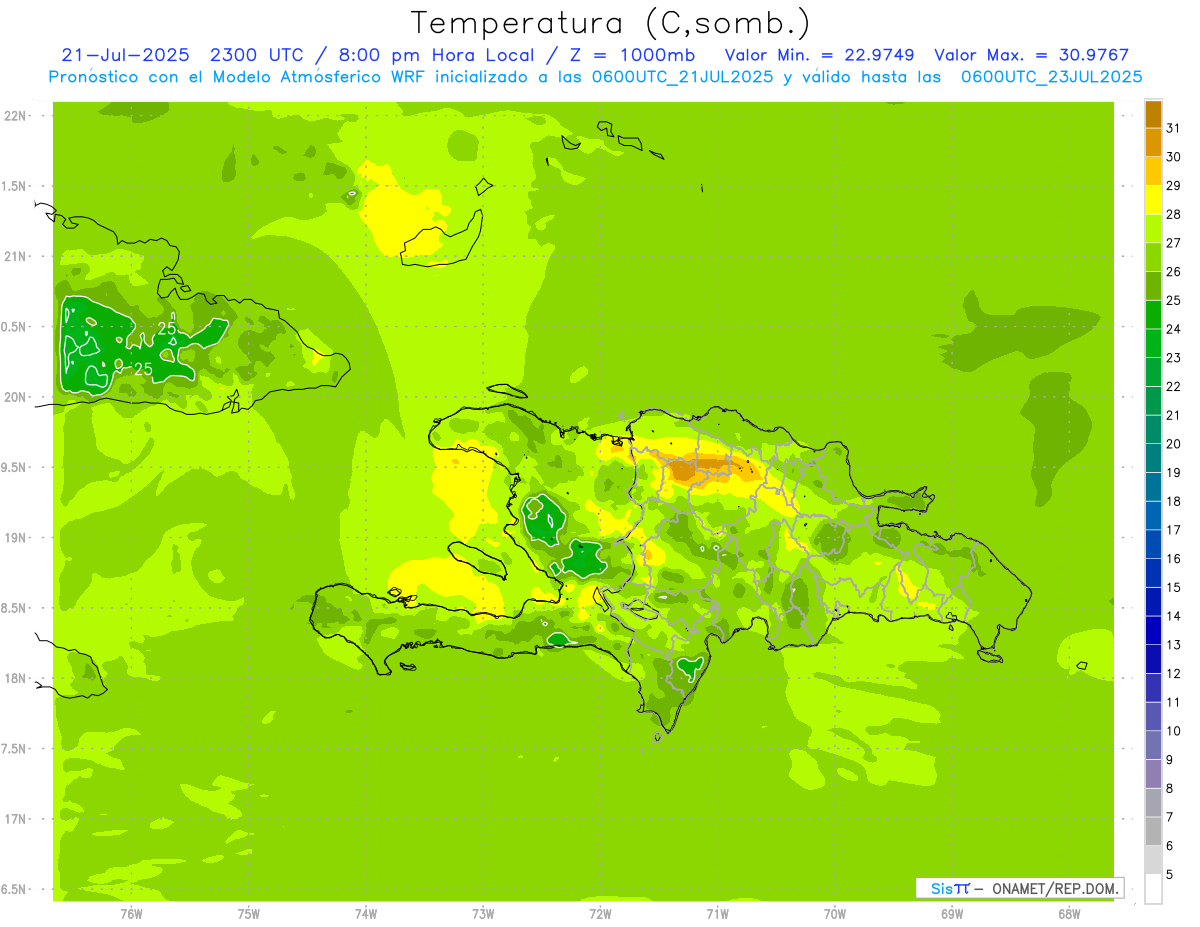Click the "75W" longitude axis label

(x=249, y=914)
